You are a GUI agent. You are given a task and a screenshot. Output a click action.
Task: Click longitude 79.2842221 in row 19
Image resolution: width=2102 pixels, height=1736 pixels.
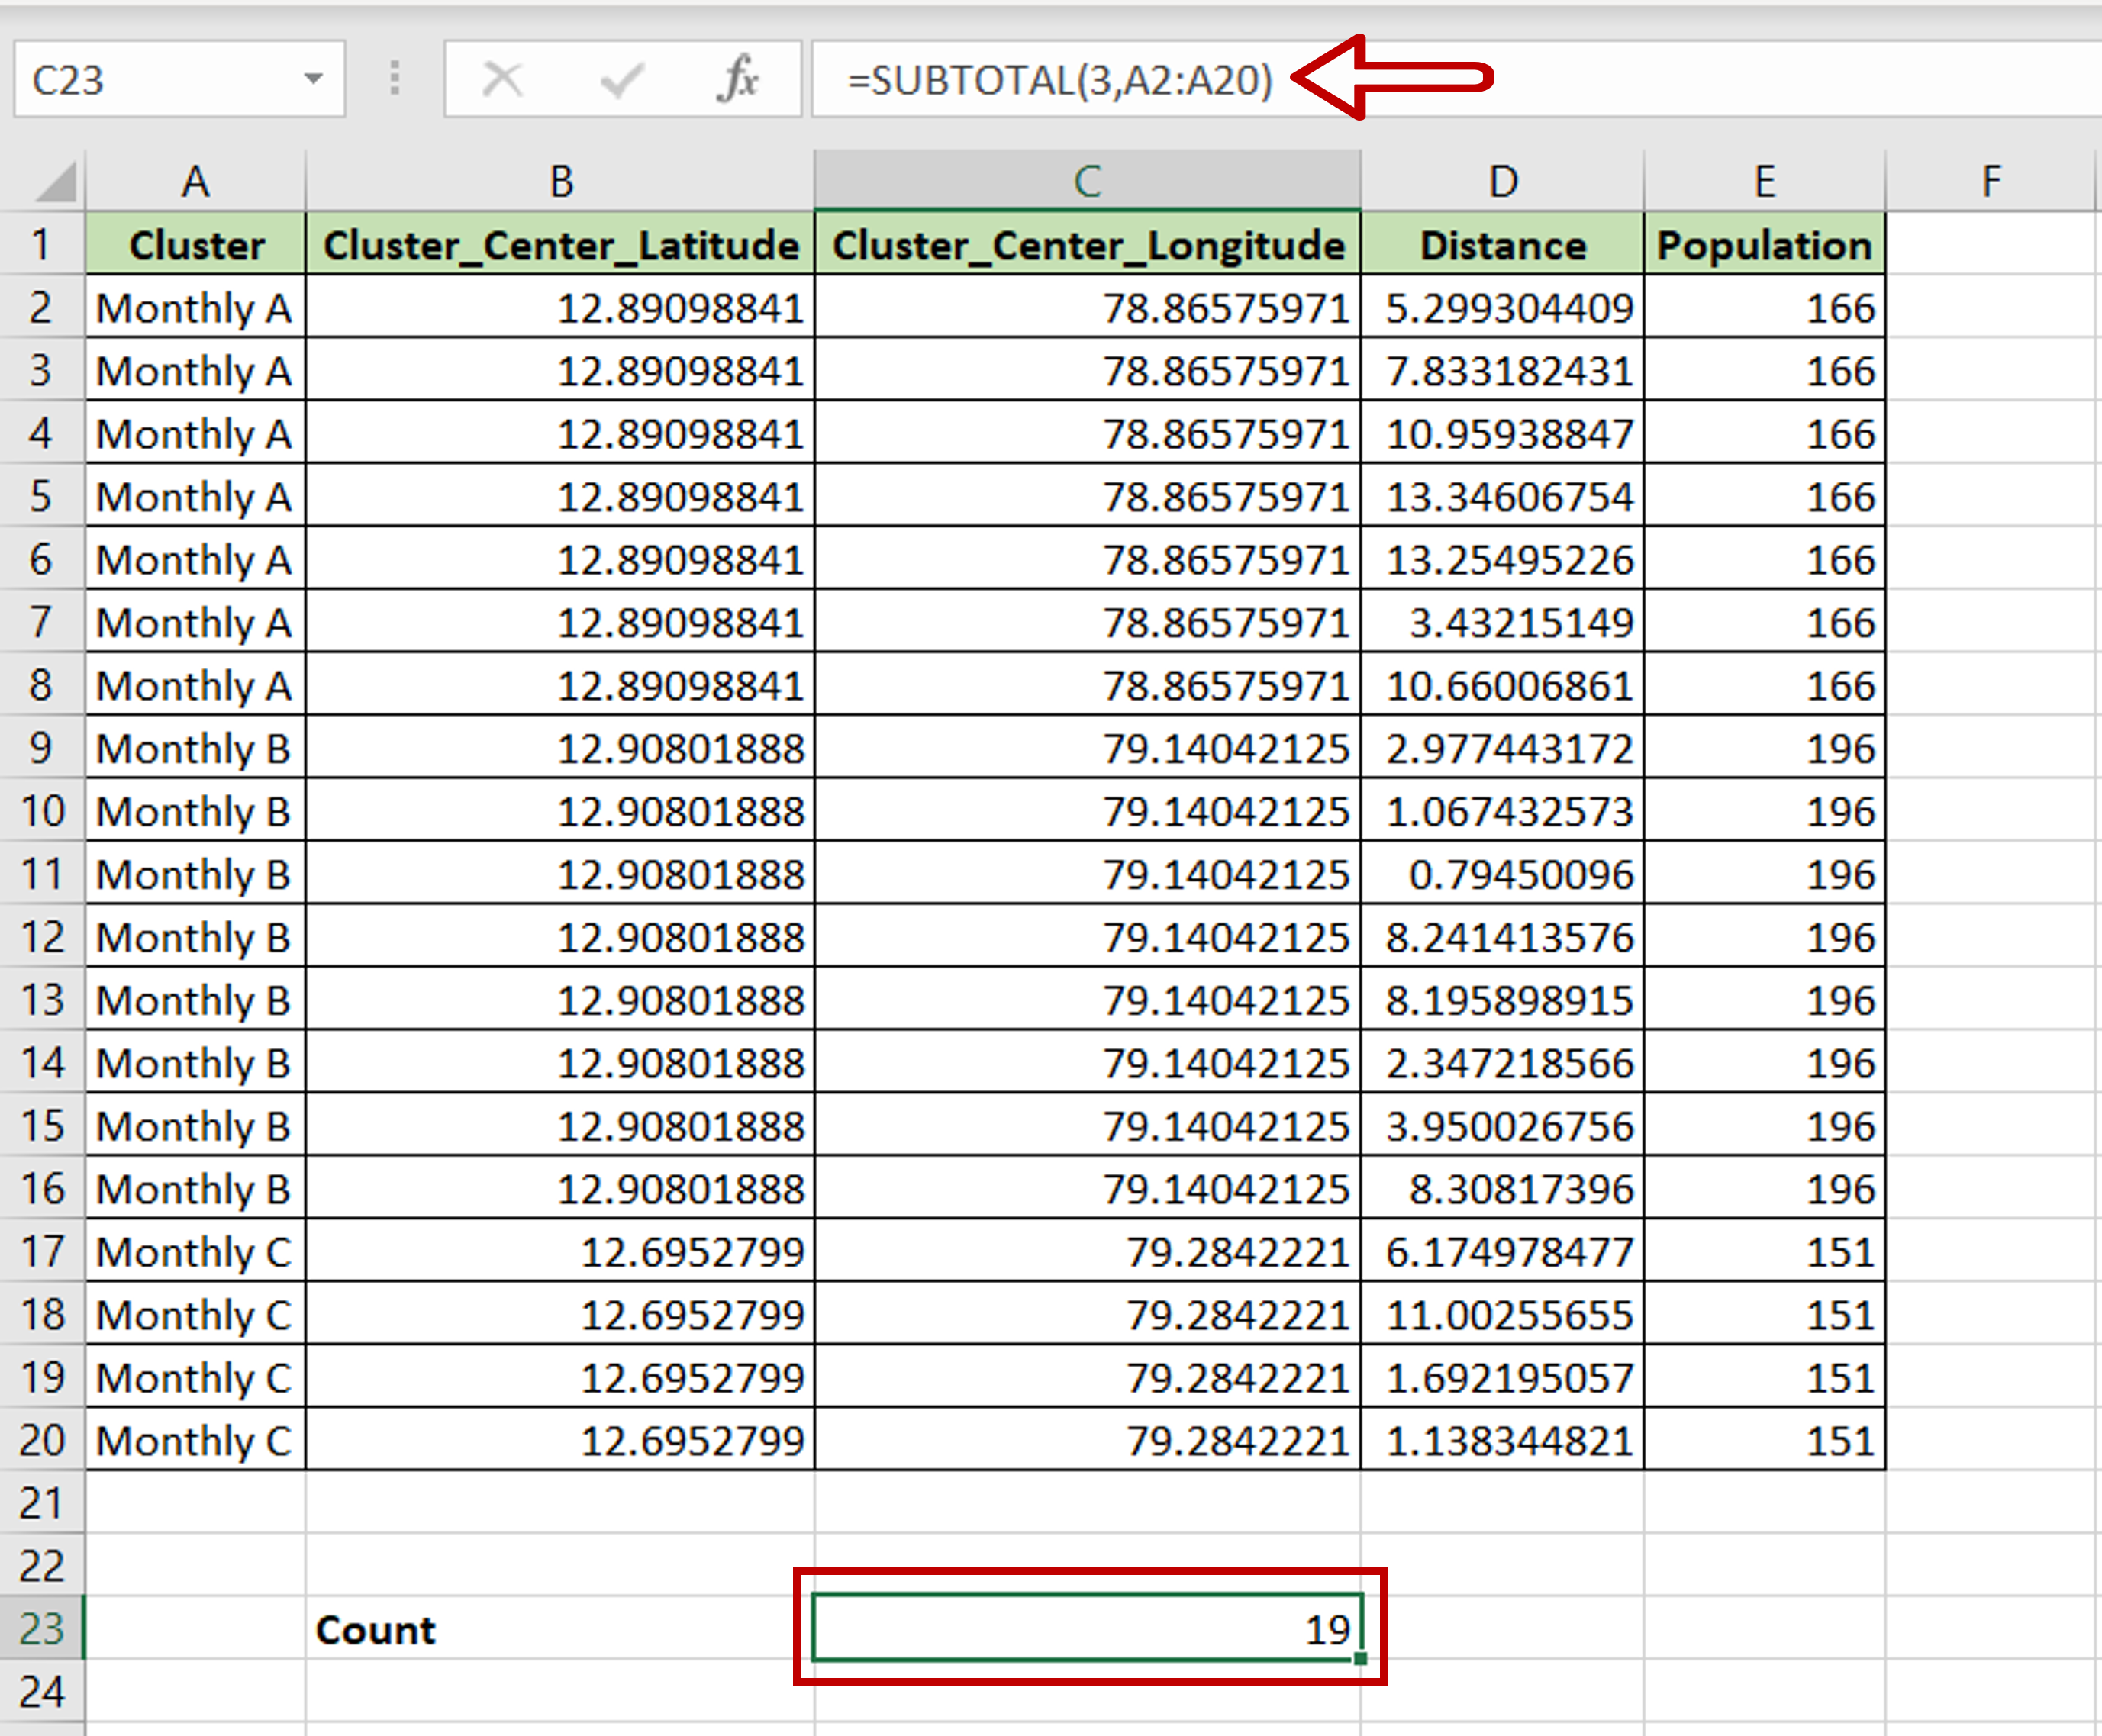(x=1088, y=1377)
